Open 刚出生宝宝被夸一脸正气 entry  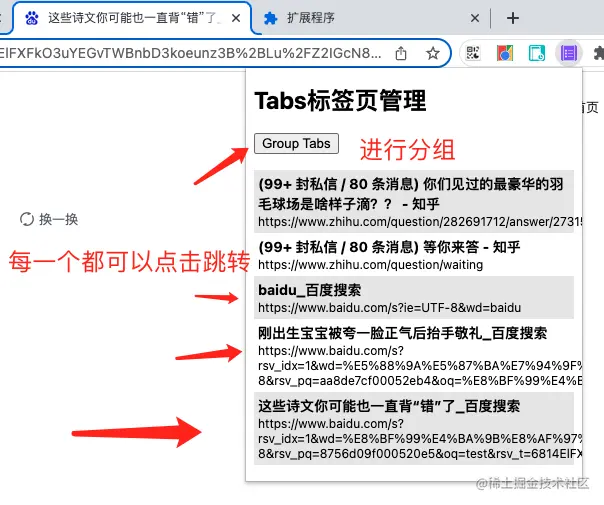click(414, 355)
